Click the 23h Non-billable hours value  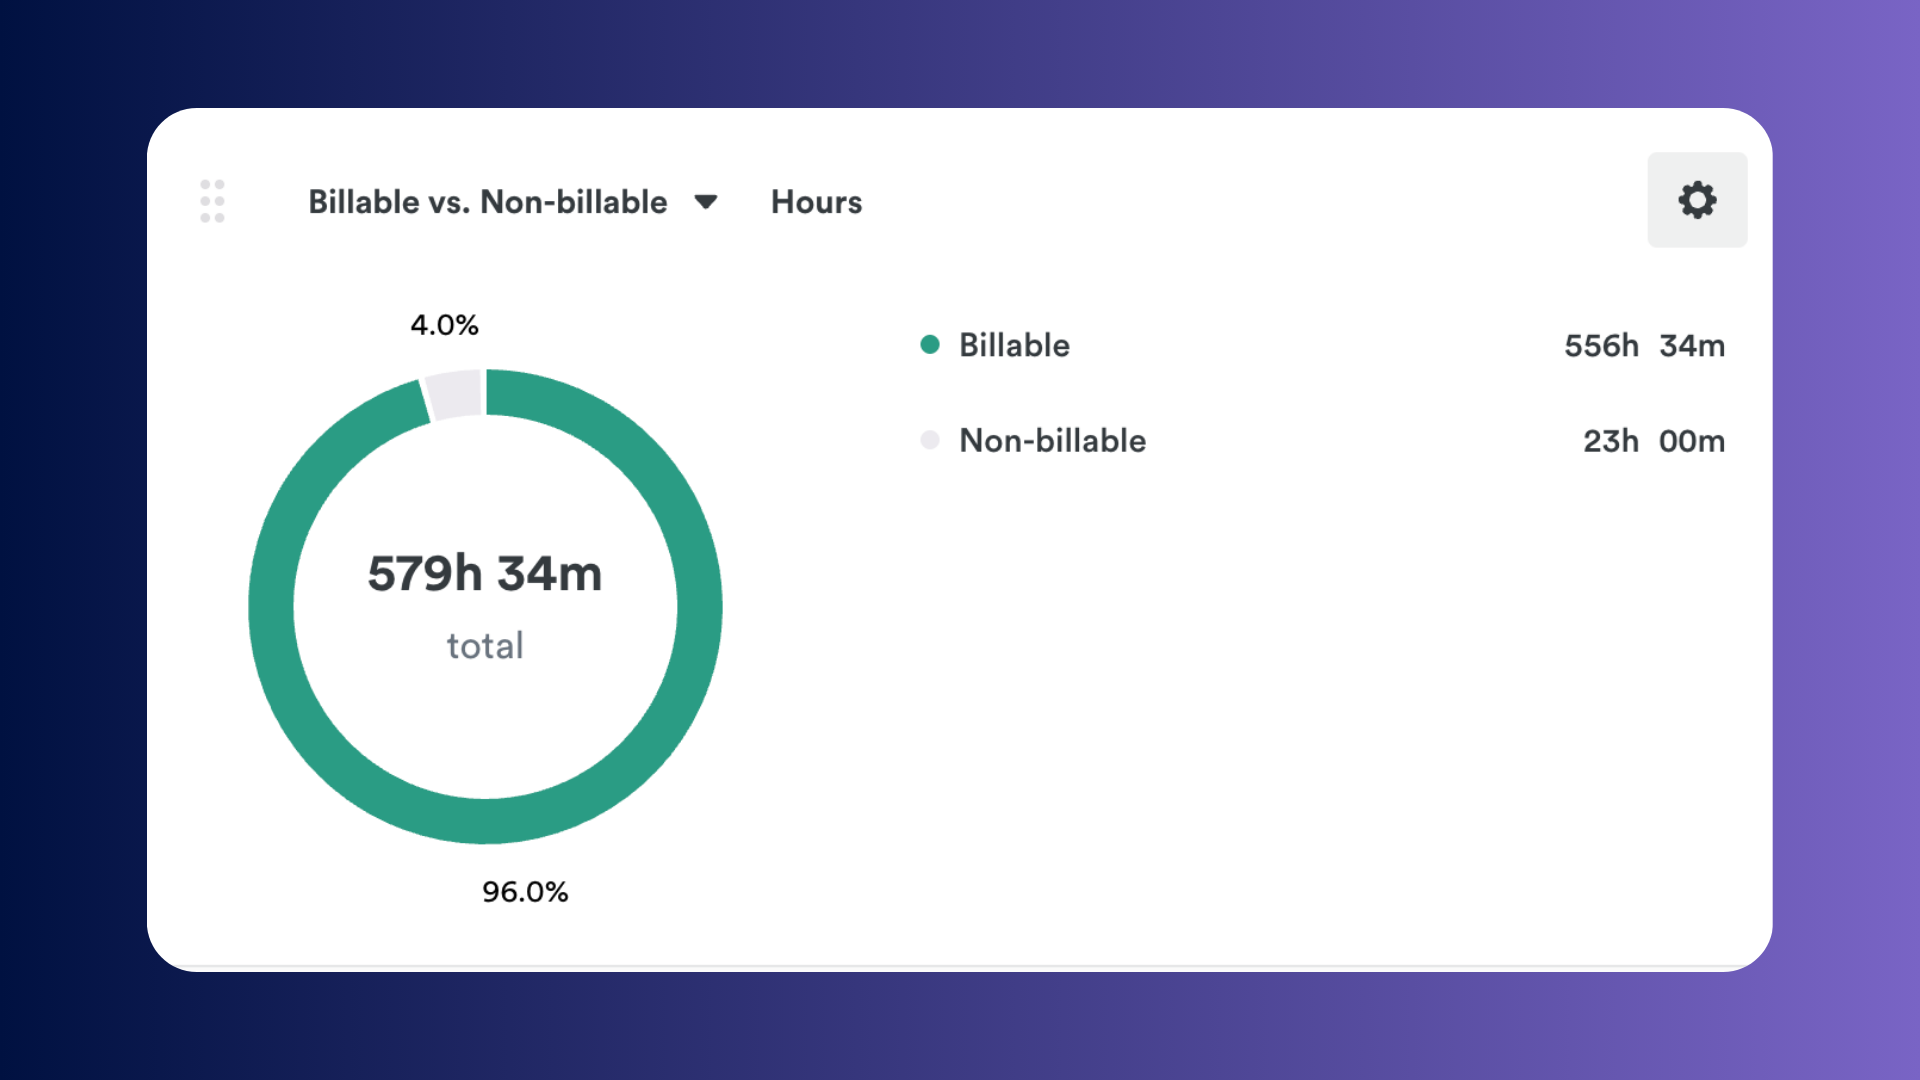[1610, 441]
